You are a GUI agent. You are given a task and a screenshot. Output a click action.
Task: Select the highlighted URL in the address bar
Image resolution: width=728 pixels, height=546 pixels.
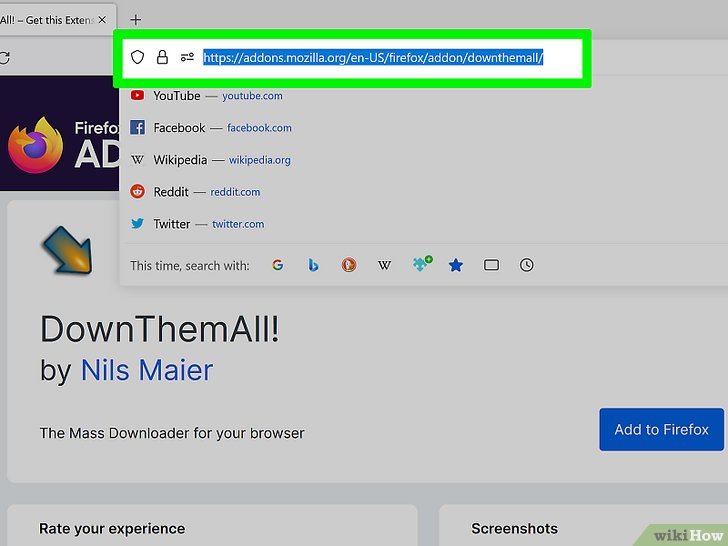click(373, 58)
